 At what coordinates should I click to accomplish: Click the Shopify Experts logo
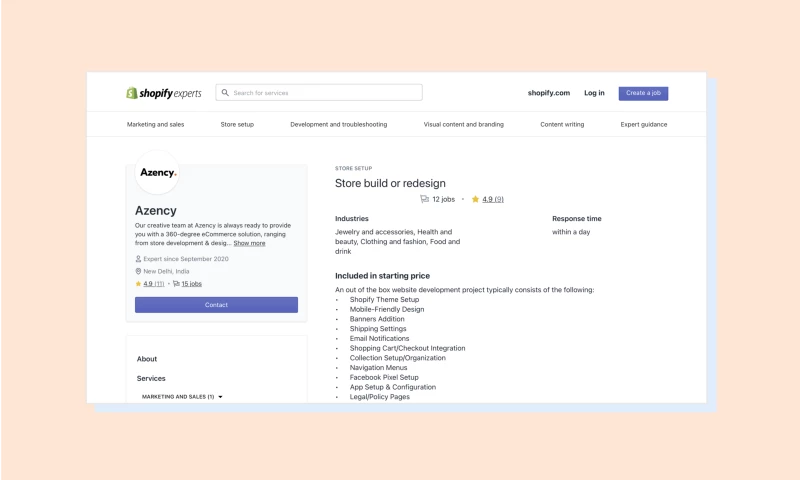[164, 93]
